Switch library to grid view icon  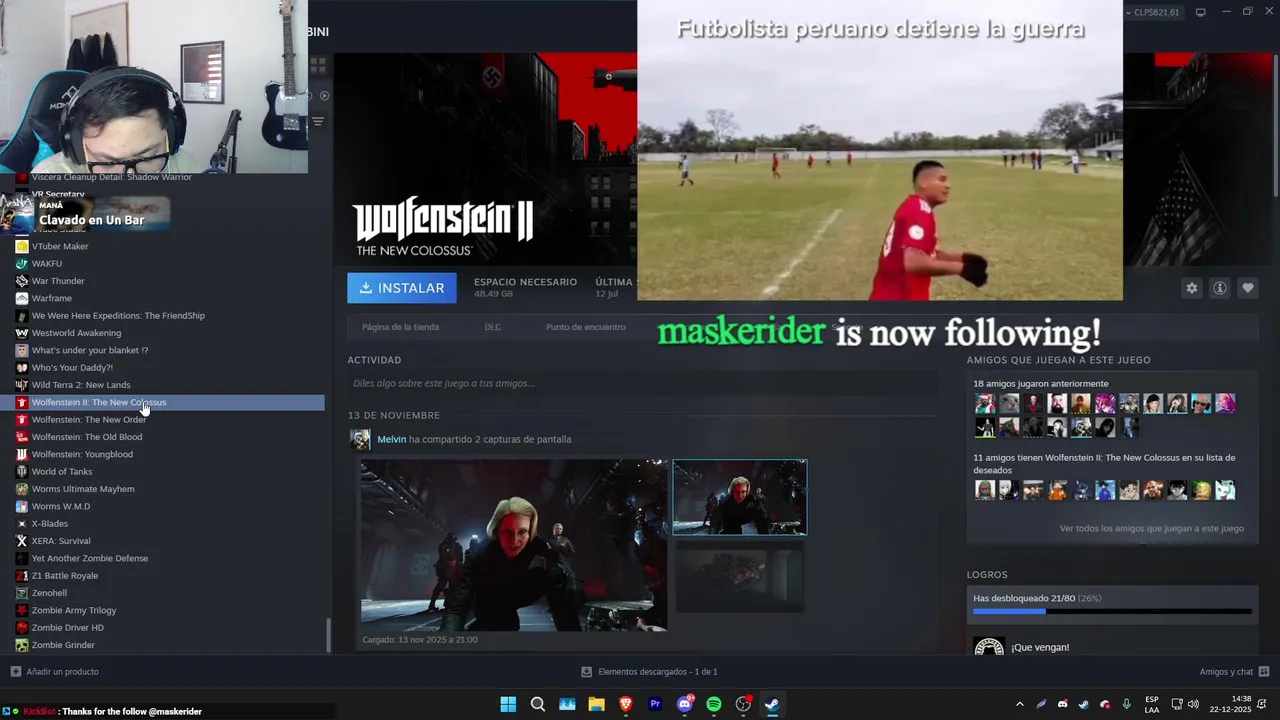tap(318, 66)
